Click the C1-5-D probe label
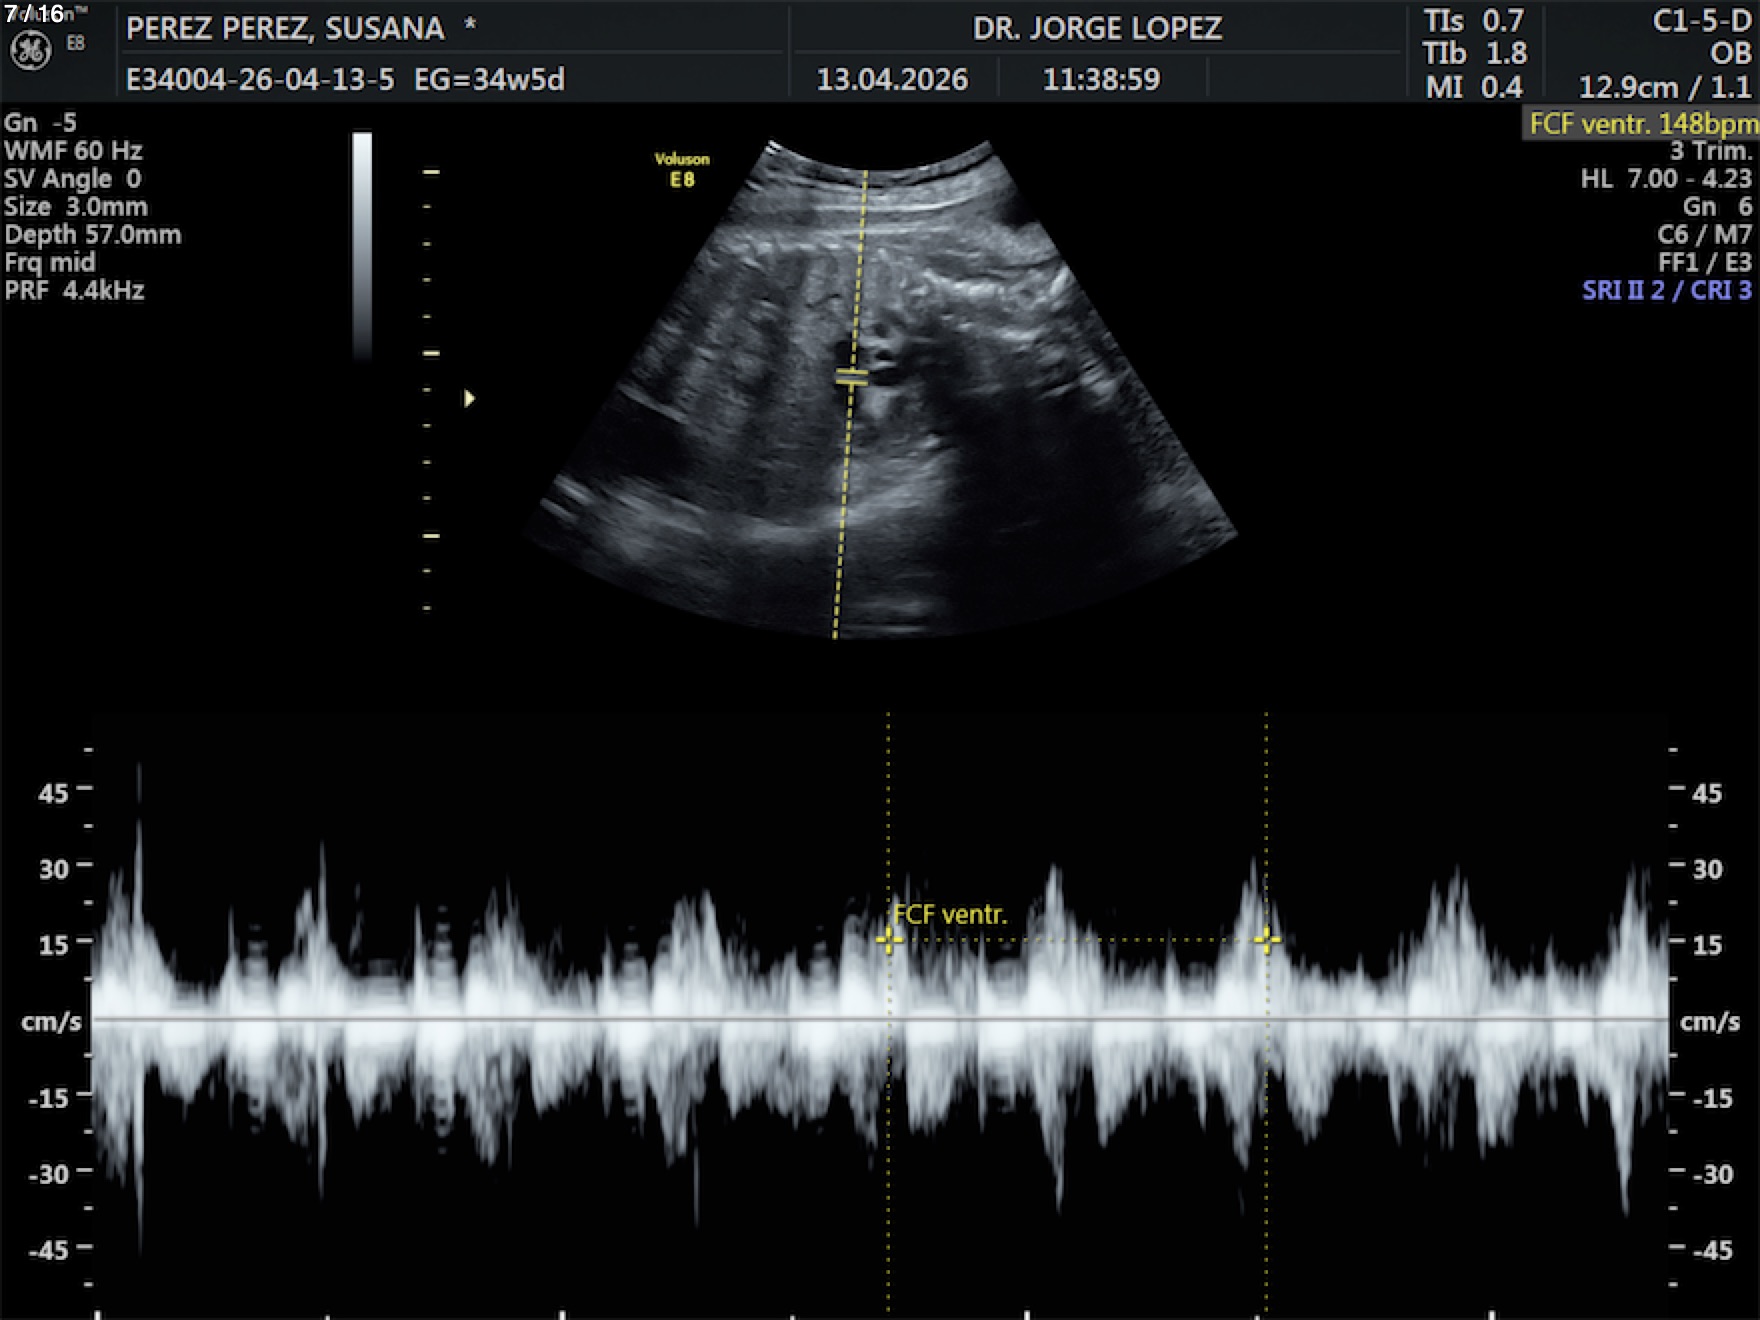 (x=1701, y=22)
